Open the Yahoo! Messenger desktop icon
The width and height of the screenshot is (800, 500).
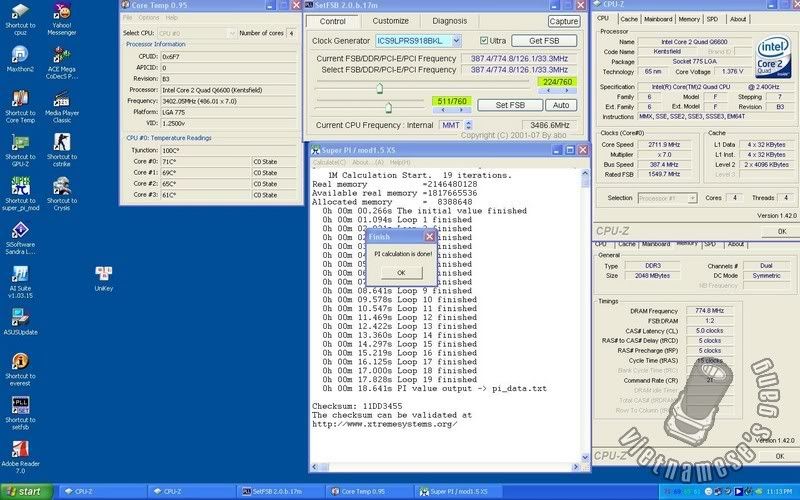pyautogui.click(x=62, y=19)
